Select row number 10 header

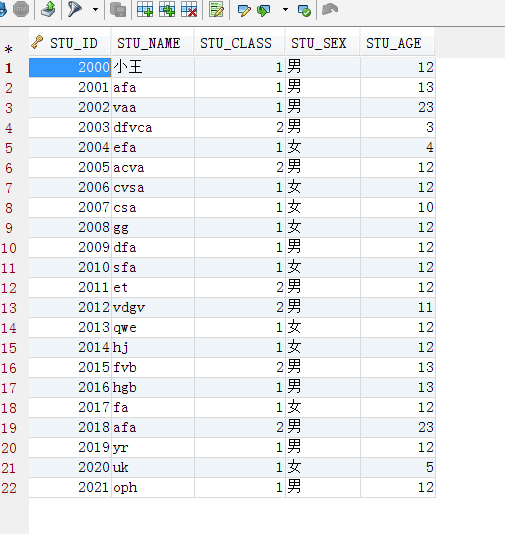point(9,248)
